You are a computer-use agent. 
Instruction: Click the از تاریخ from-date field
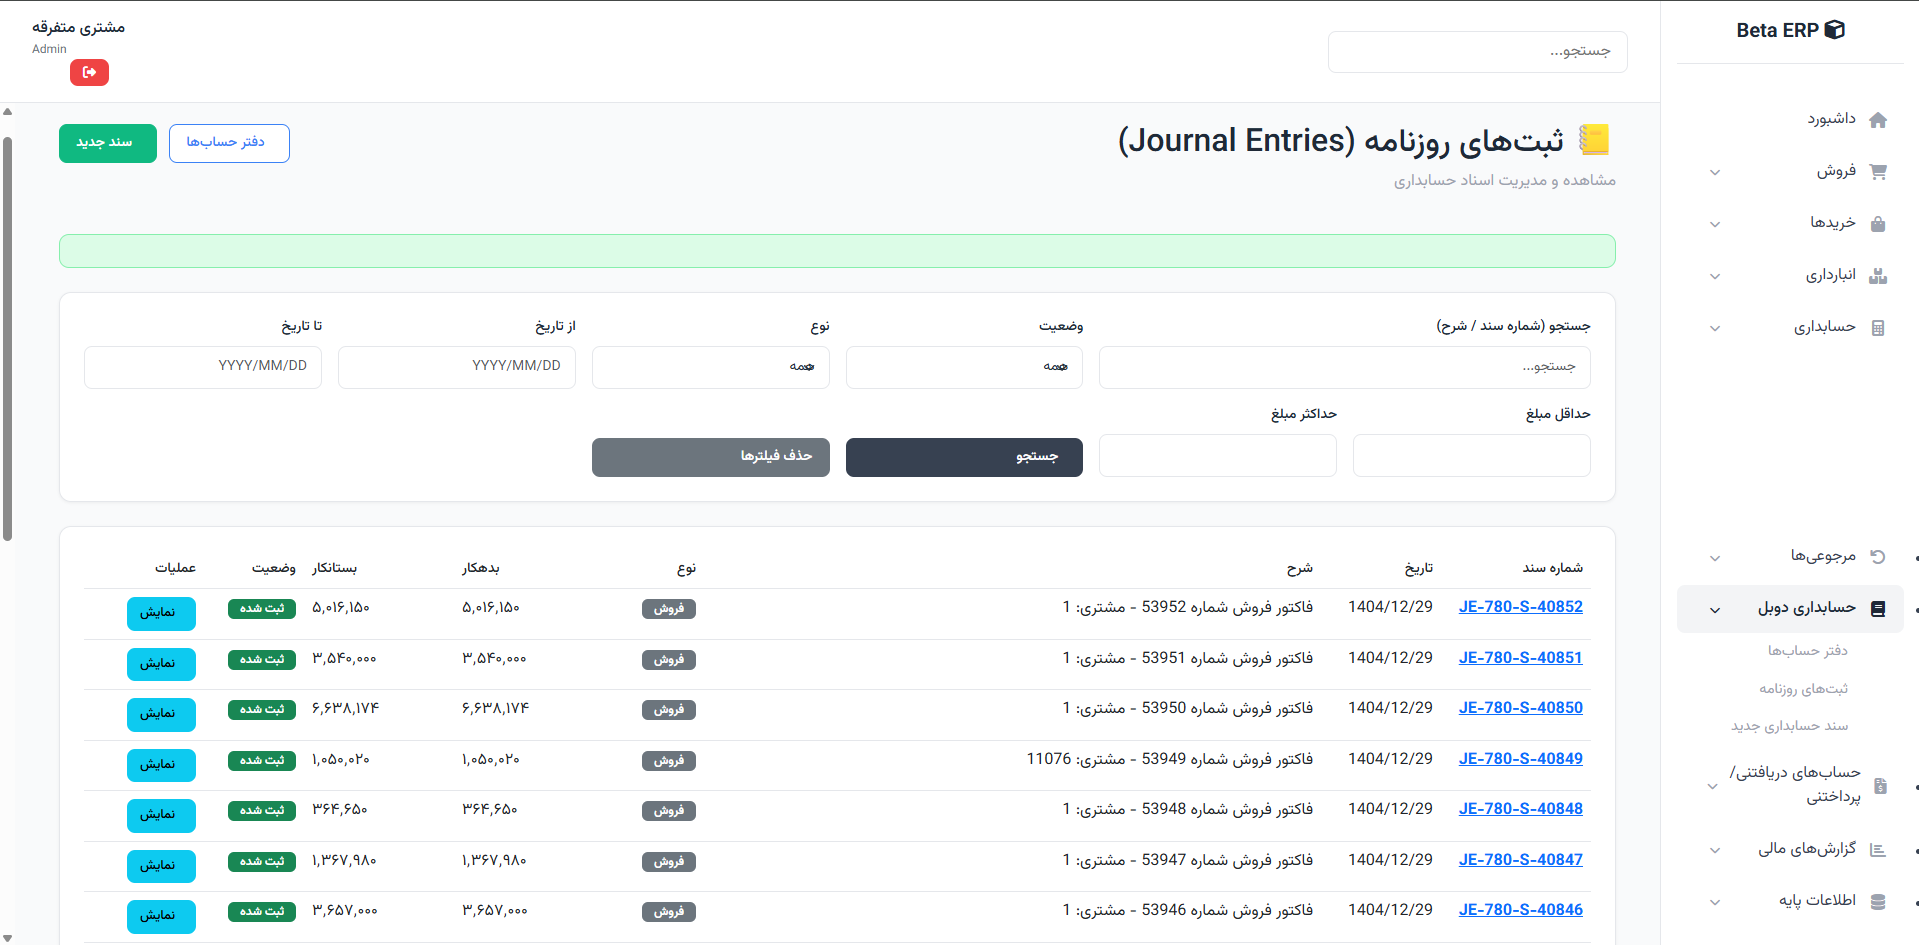[456, 367]
